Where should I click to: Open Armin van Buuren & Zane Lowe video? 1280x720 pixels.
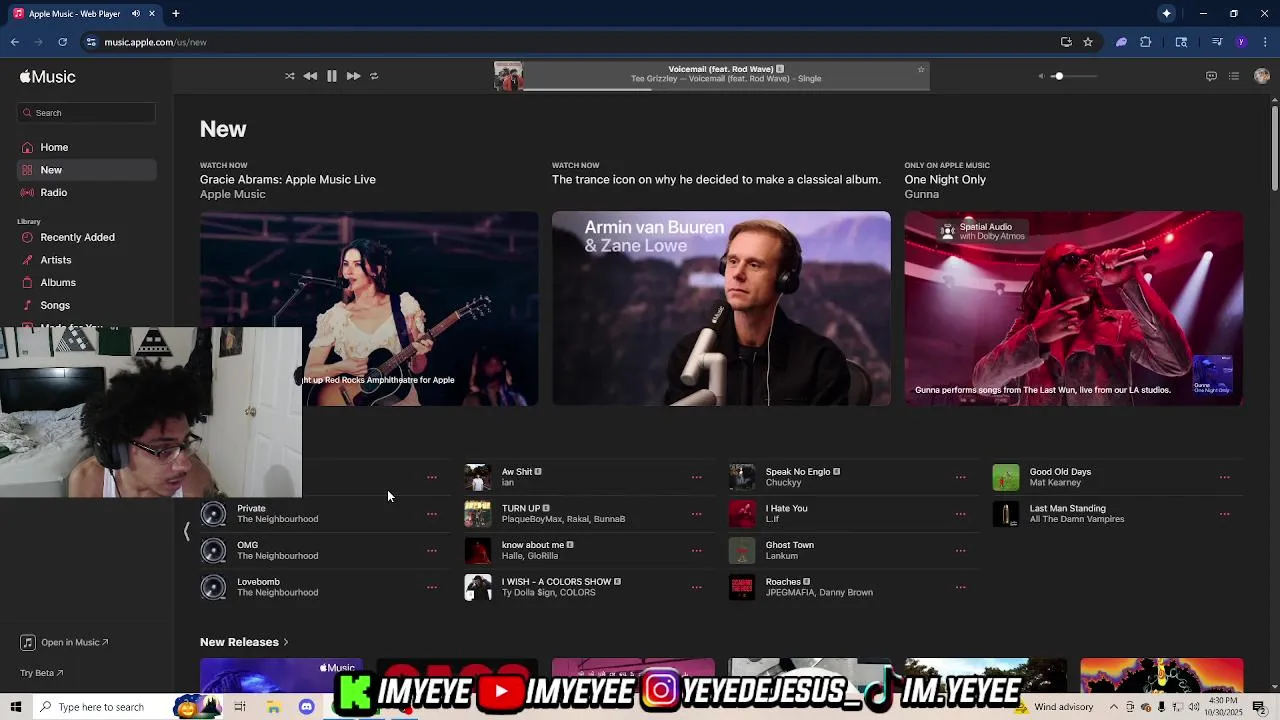pyautogui.click(x=721, y=308)
